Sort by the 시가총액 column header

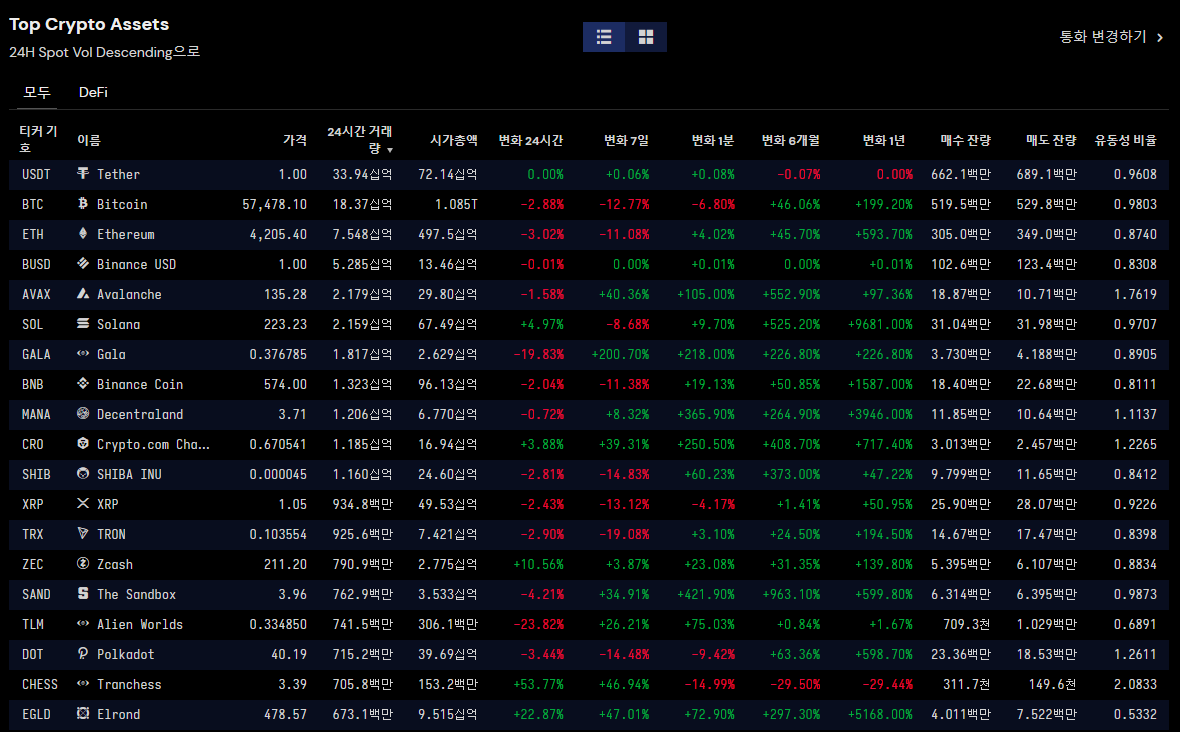coord(454,140)
